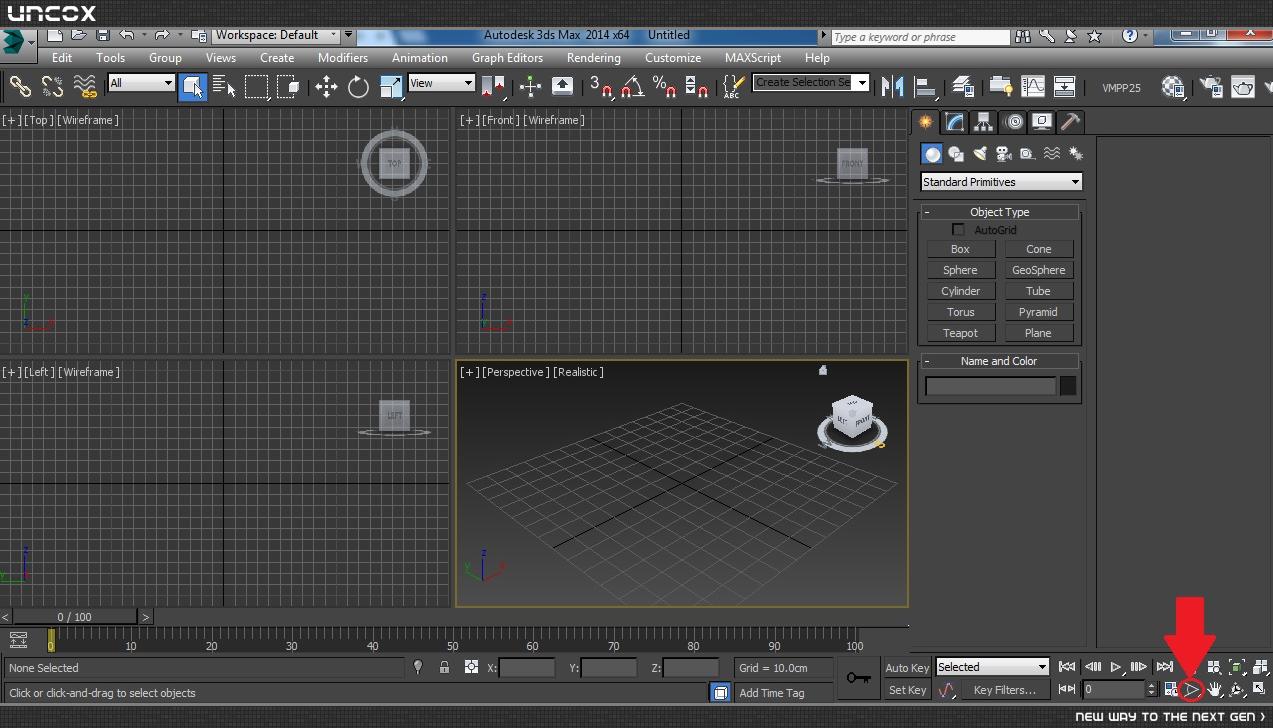Viewport: 1273px width, 728px height.
Task: Open the Modifiers menu
Action: point(343,58)
